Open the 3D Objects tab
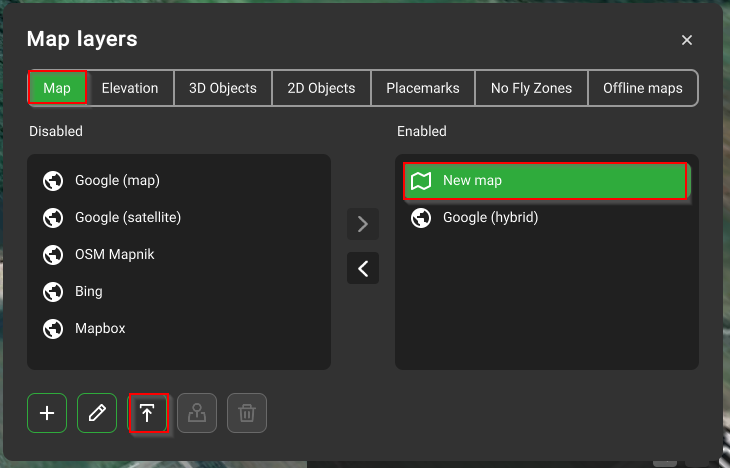 pyautogui.click(x=222, y=88)
